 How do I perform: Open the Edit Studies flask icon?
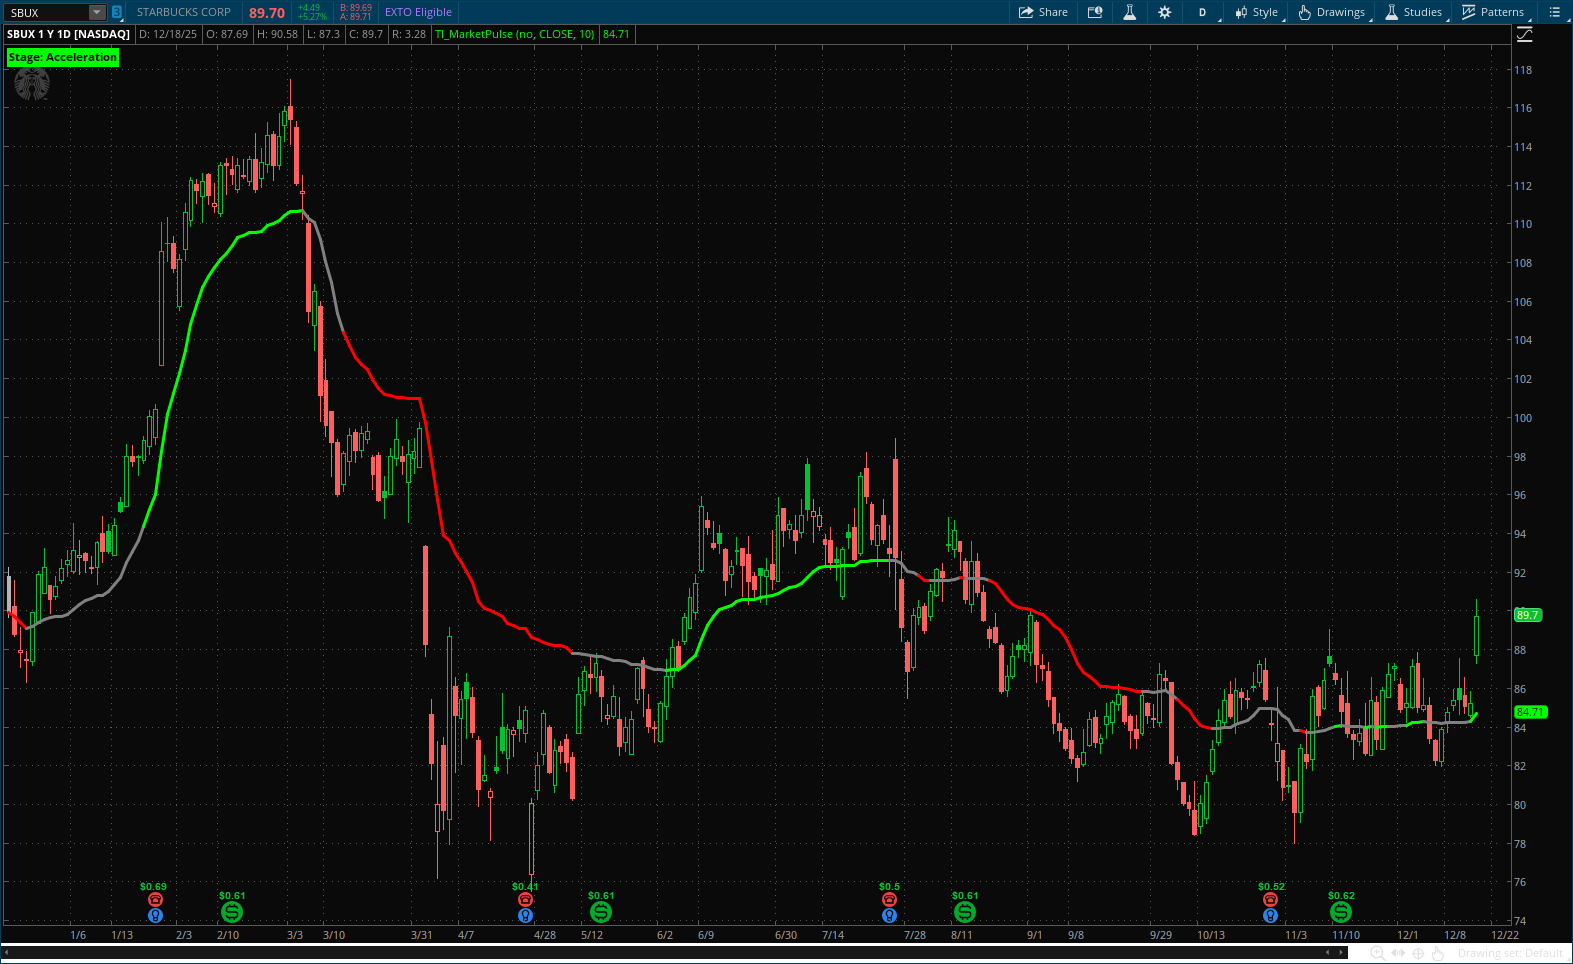point(1129,12)
